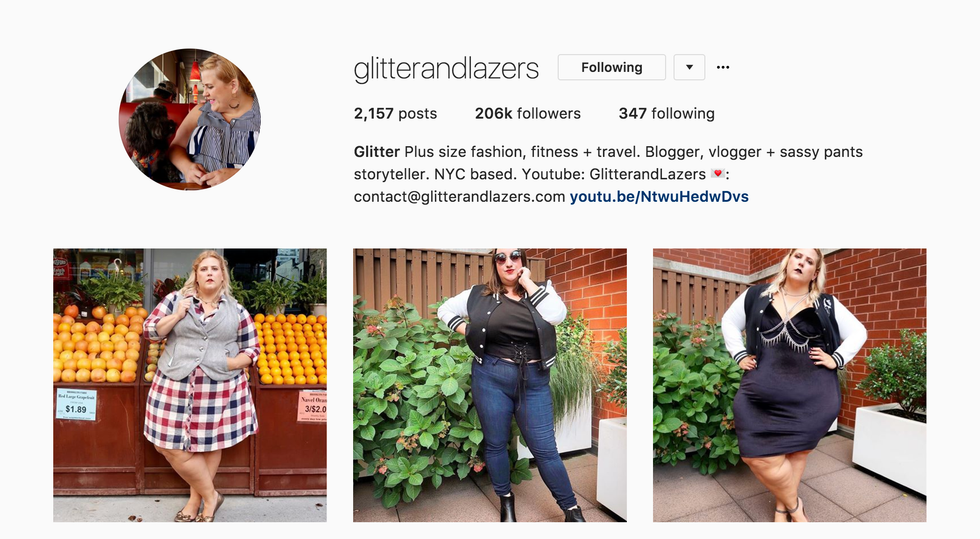Viewport: 980px width, 539px height.
Task: Open the youtu.be/NtwuHedwDvs link
Action: coord(659,197)
